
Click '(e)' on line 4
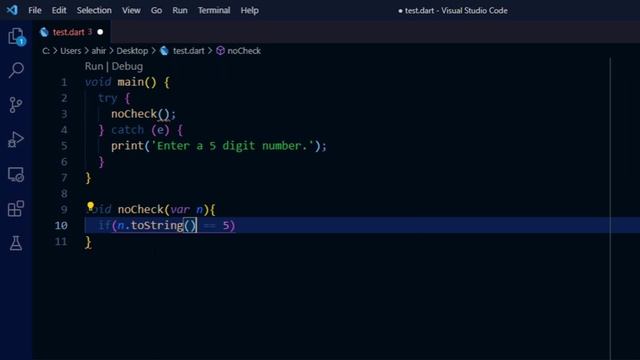(x=160, y=130)
